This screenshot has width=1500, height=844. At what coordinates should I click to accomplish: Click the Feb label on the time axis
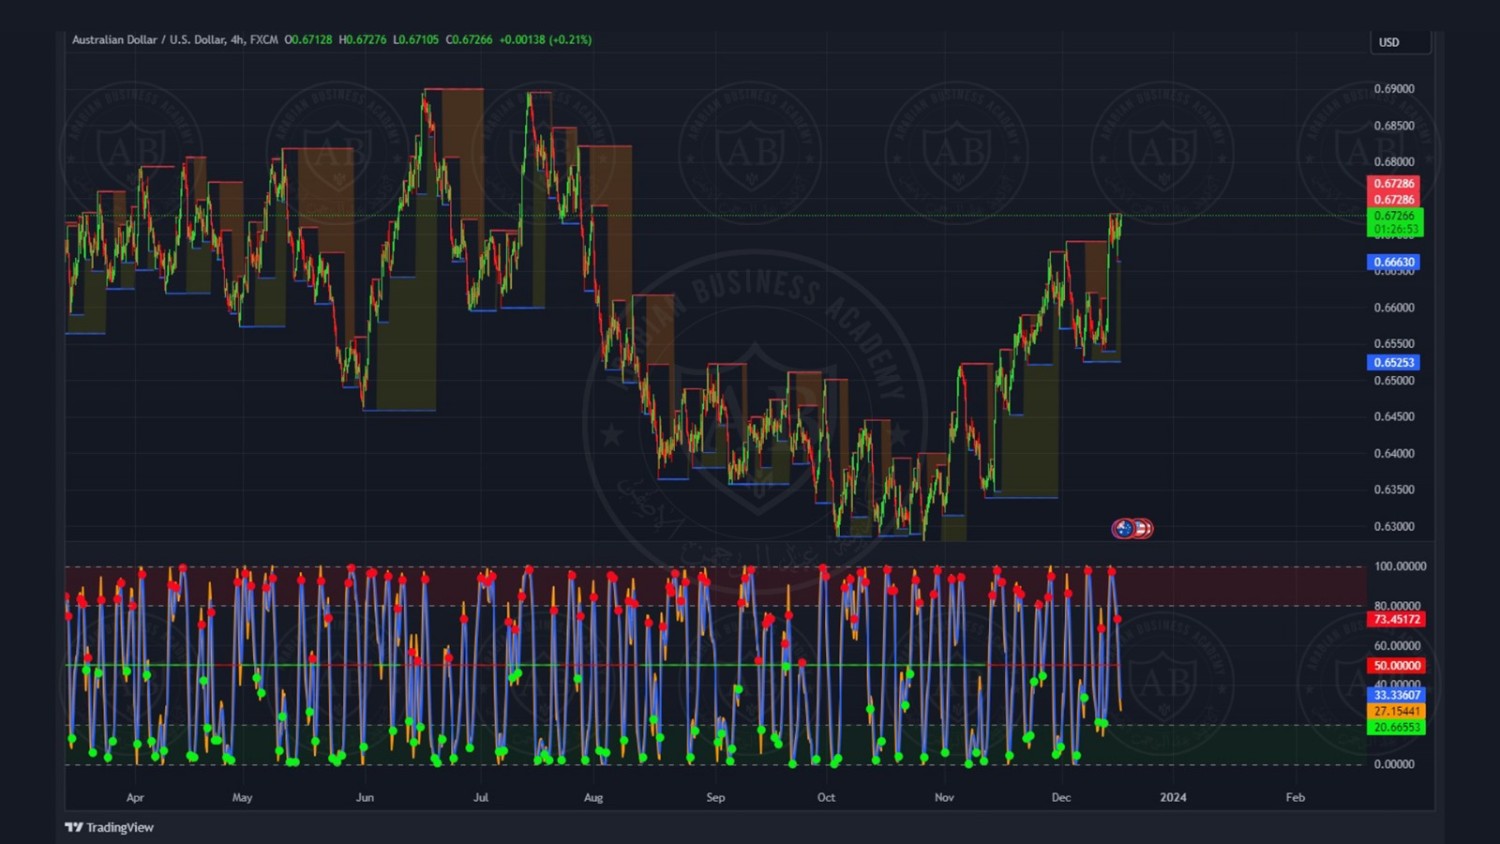1295,798
